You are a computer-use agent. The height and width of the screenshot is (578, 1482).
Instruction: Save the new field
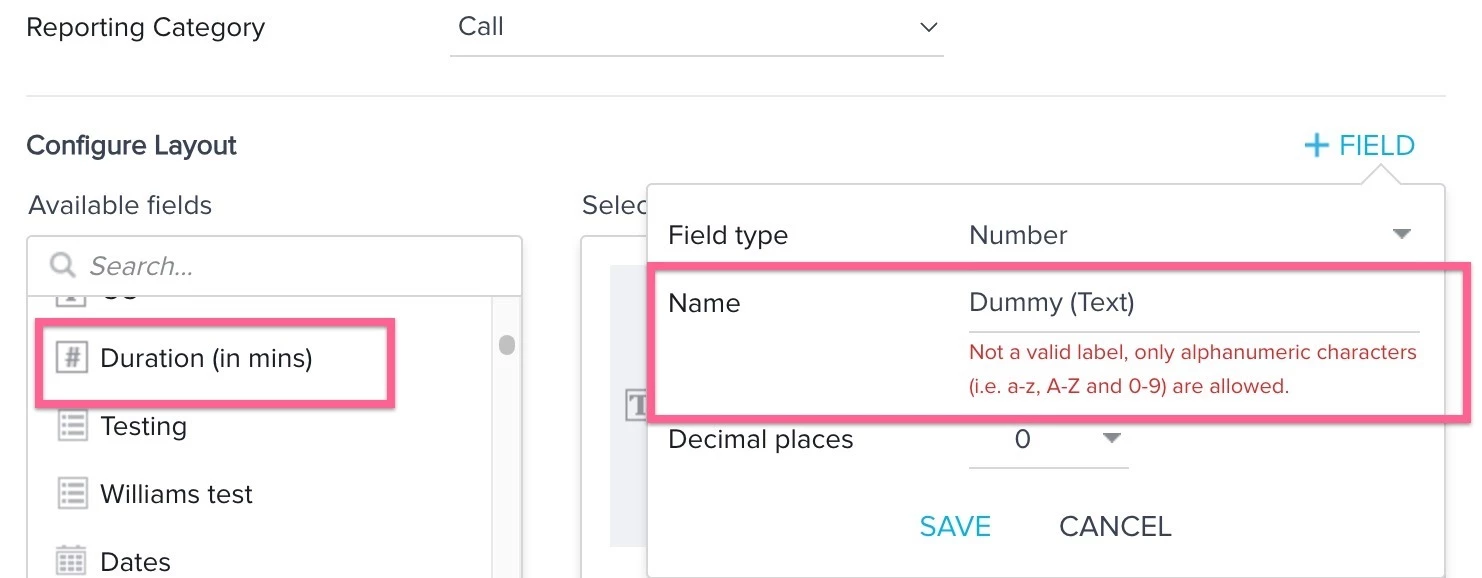coord(955,526)
